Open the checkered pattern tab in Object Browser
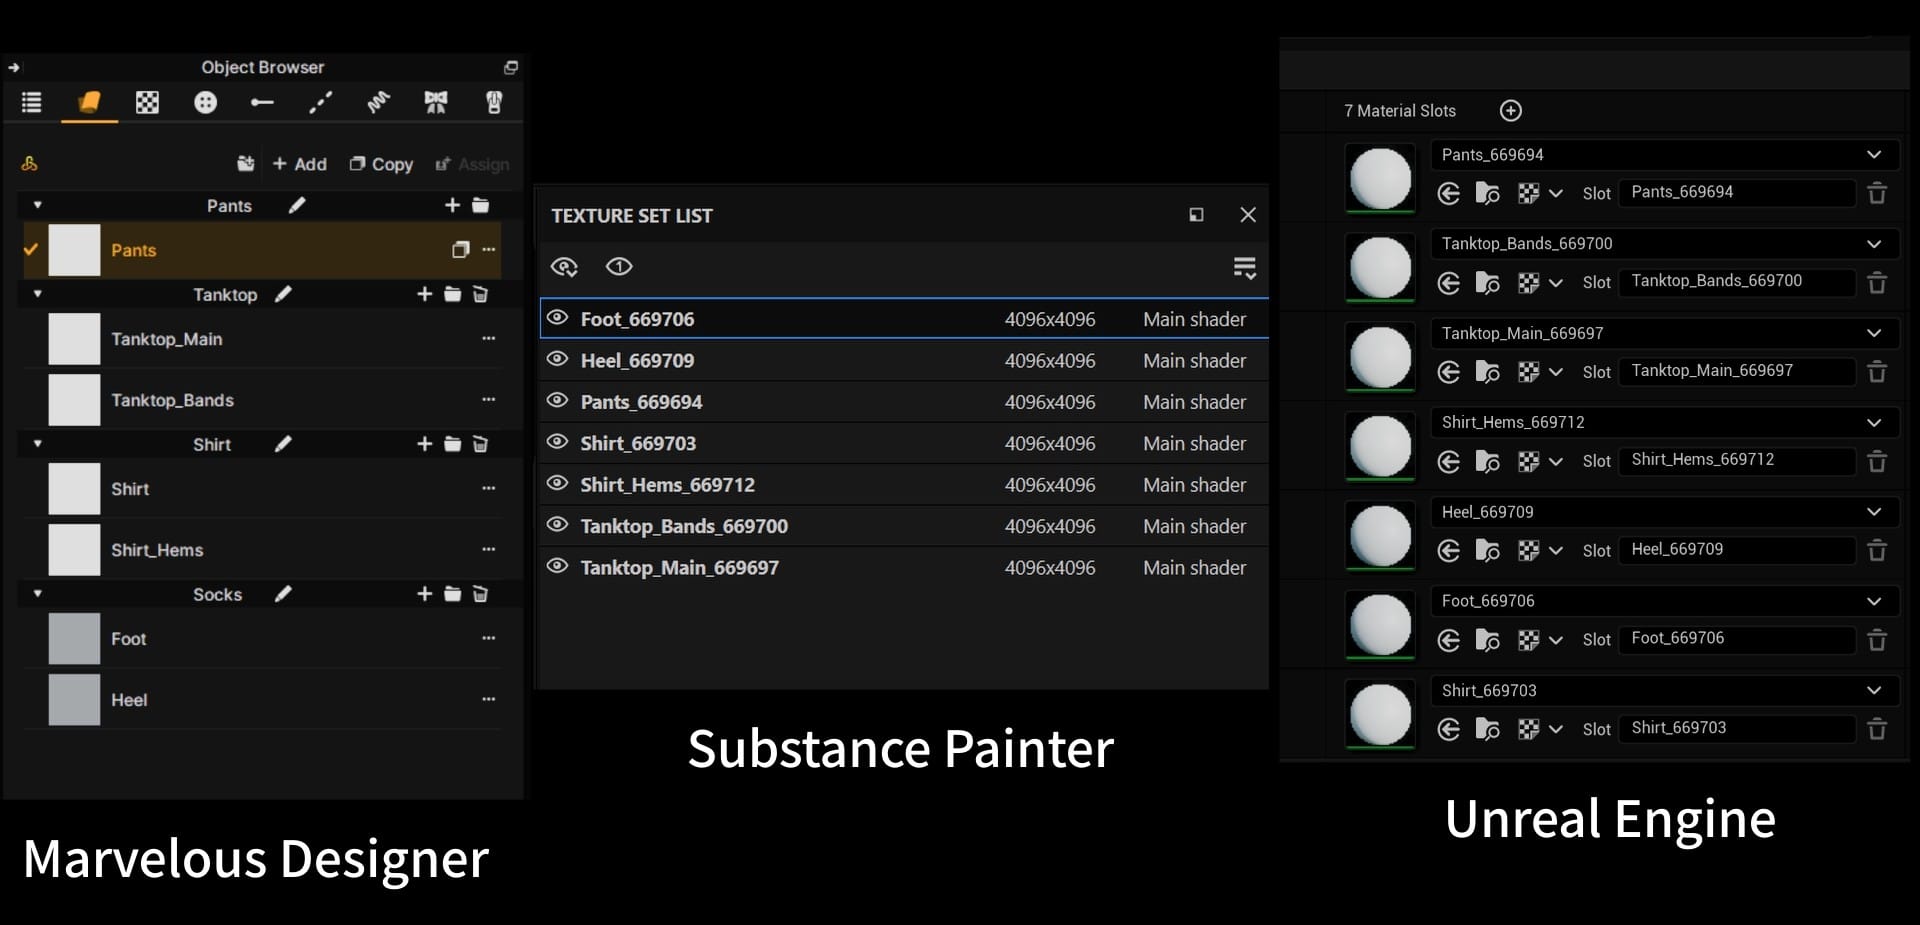Viewport: 1920px width, 925px height. 147,102
